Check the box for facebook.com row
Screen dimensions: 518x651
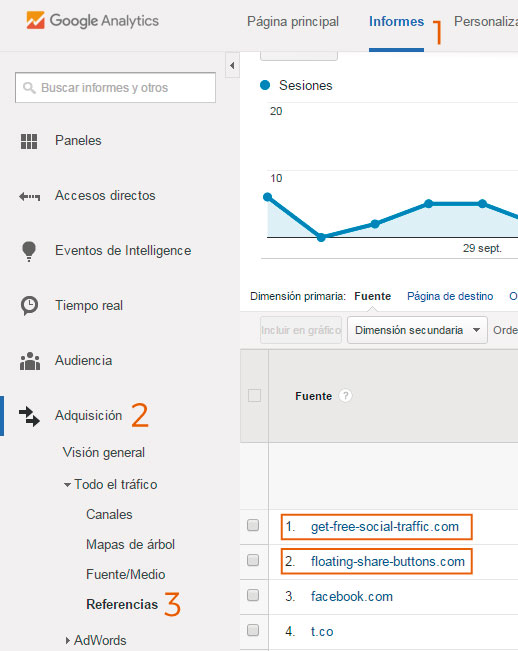(x=253, y=595)
